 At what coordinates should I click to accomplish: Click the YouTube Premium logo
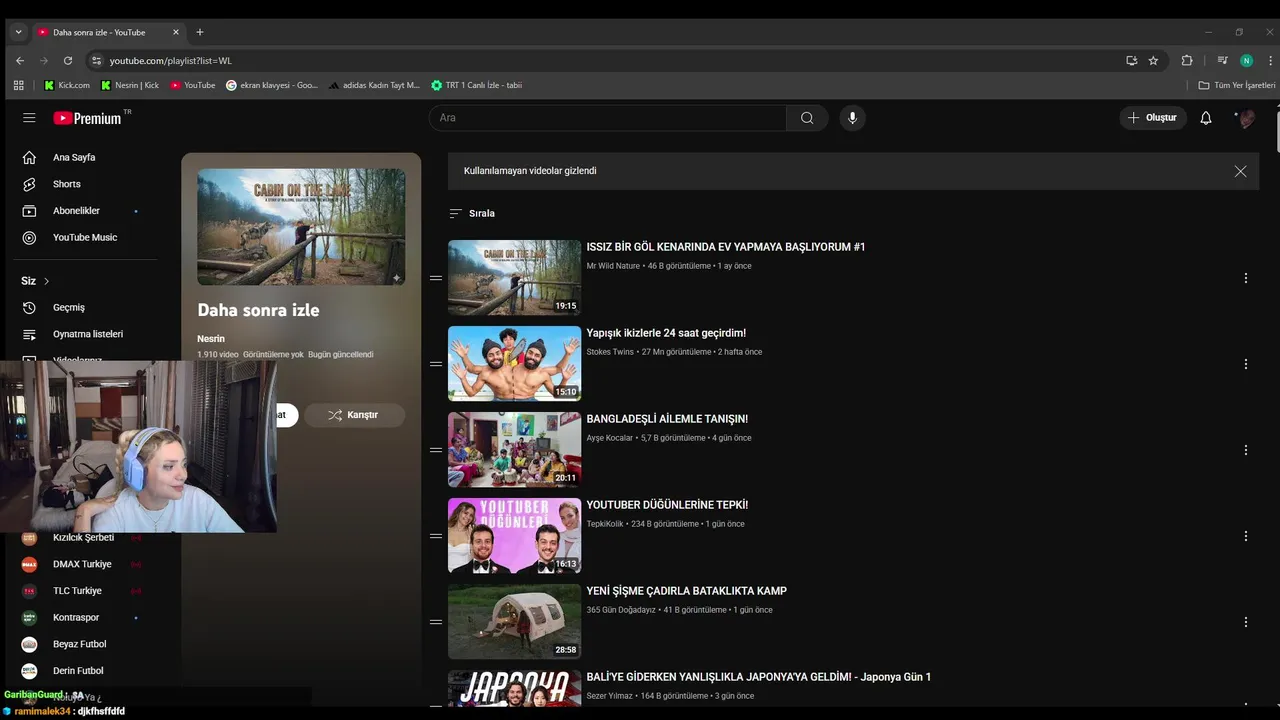tap(87, 118)
